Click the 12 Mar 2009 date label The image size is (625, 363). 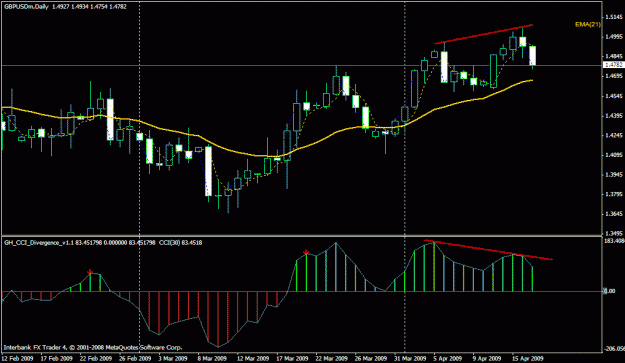tap(253, 358)
